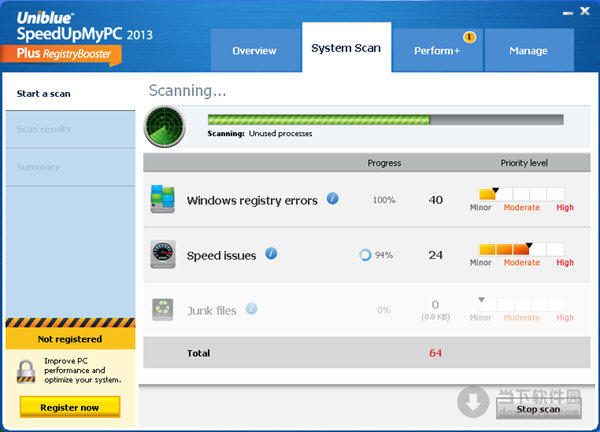Minimize the SpeedUpMyPC window
The width and height of the screenshot is (600, 432).
[568, 13]
